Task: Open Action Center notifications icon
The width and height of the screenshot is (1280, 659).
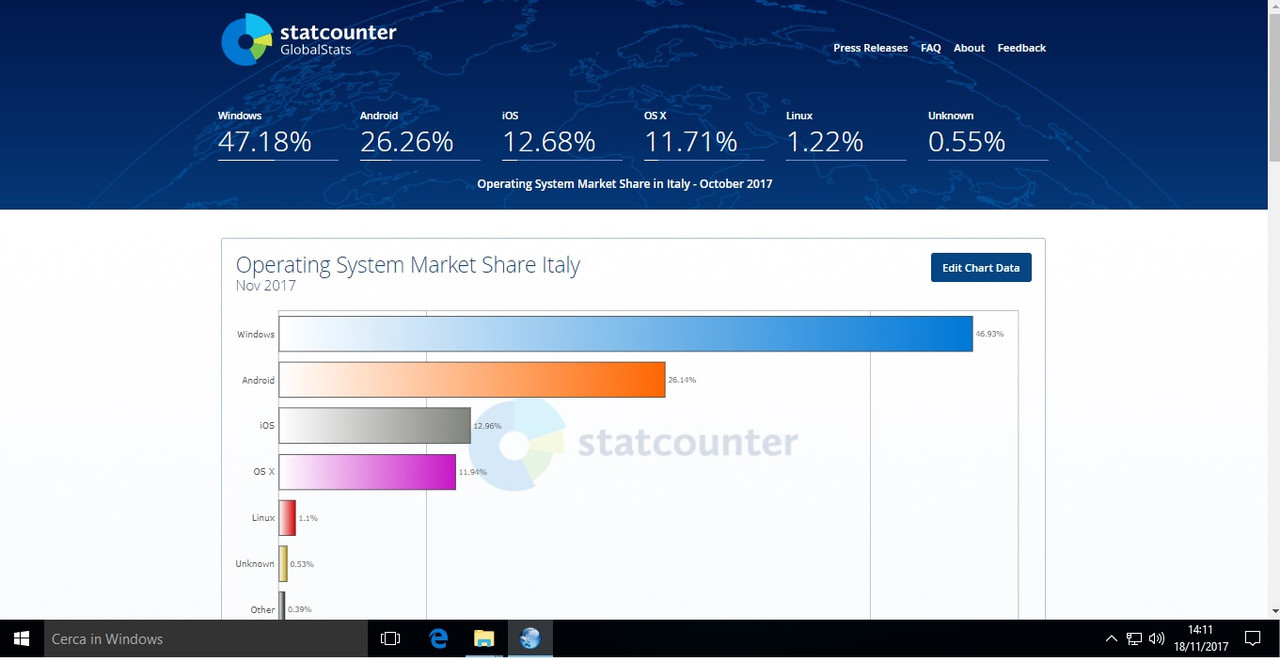Action: click(x=1252, y=638)
